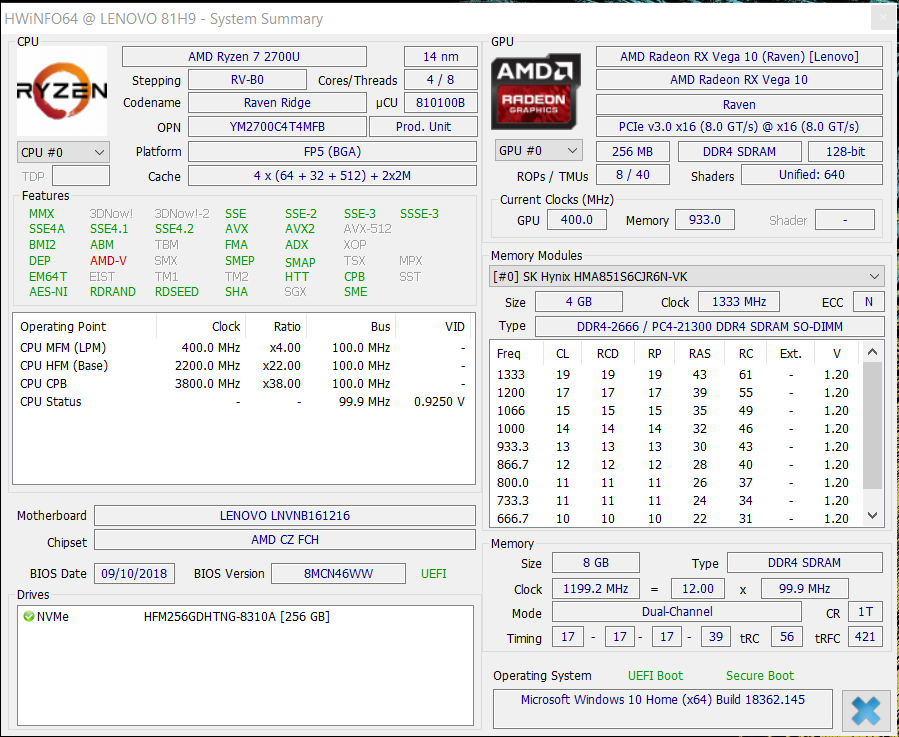Viewport: 899px width, 737px height.
Task: Click the 256 MB GPU memory field
Action: 632,152
